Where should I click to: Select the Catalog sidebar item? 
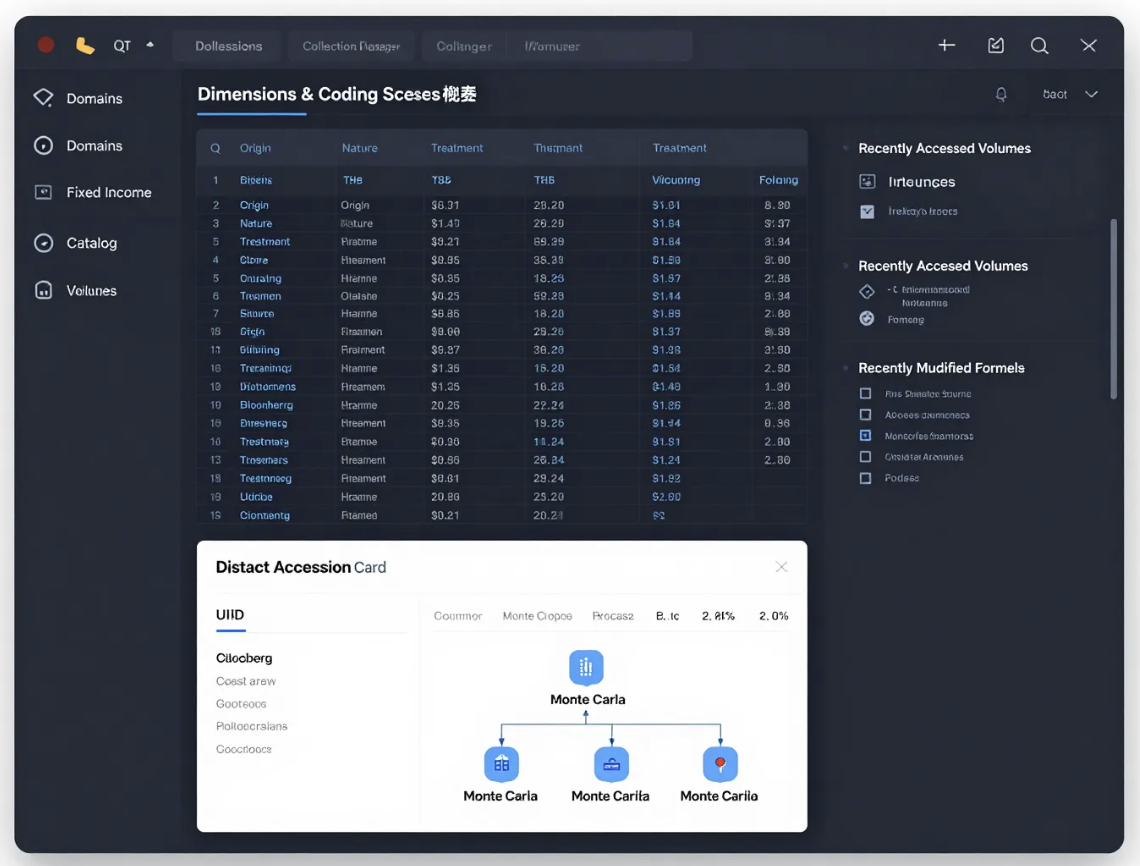pyautogui.click(x=91, y=243)
